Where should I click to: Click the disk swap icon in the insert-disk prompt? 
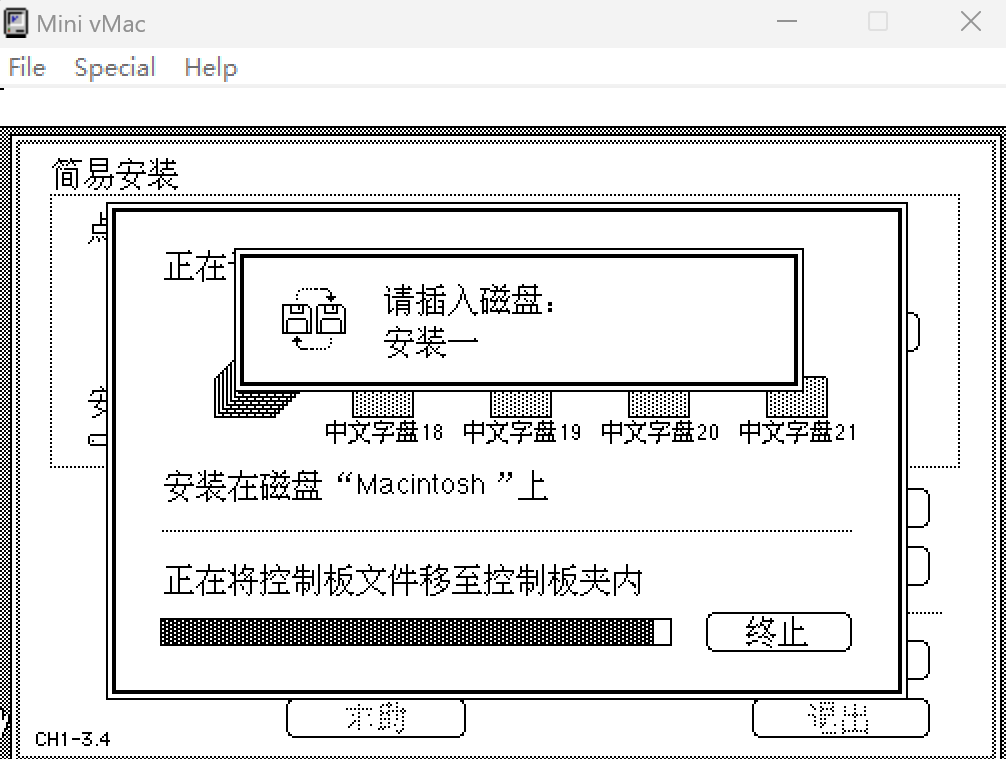(x=314, y=317)
